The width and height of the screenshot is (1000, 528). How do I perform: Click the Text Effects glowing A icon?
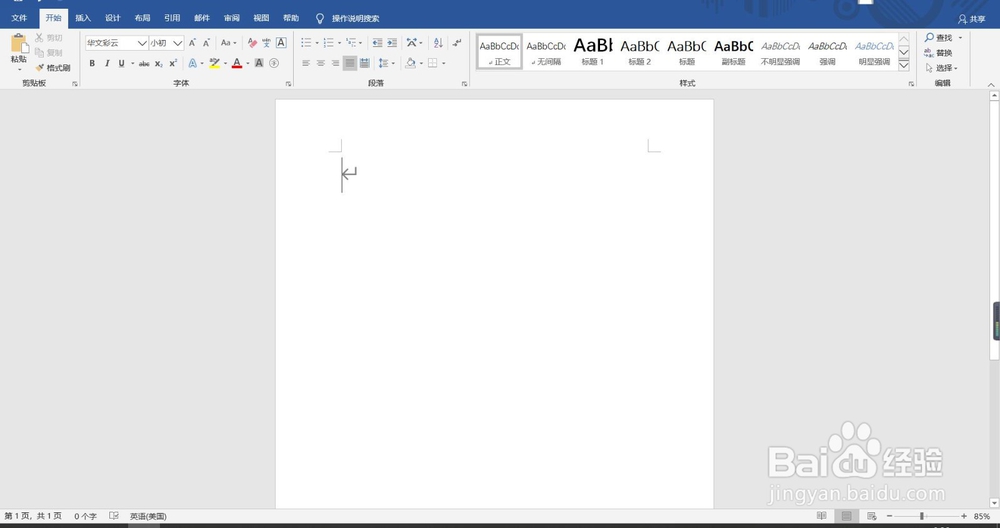click(x=193, y=63)
